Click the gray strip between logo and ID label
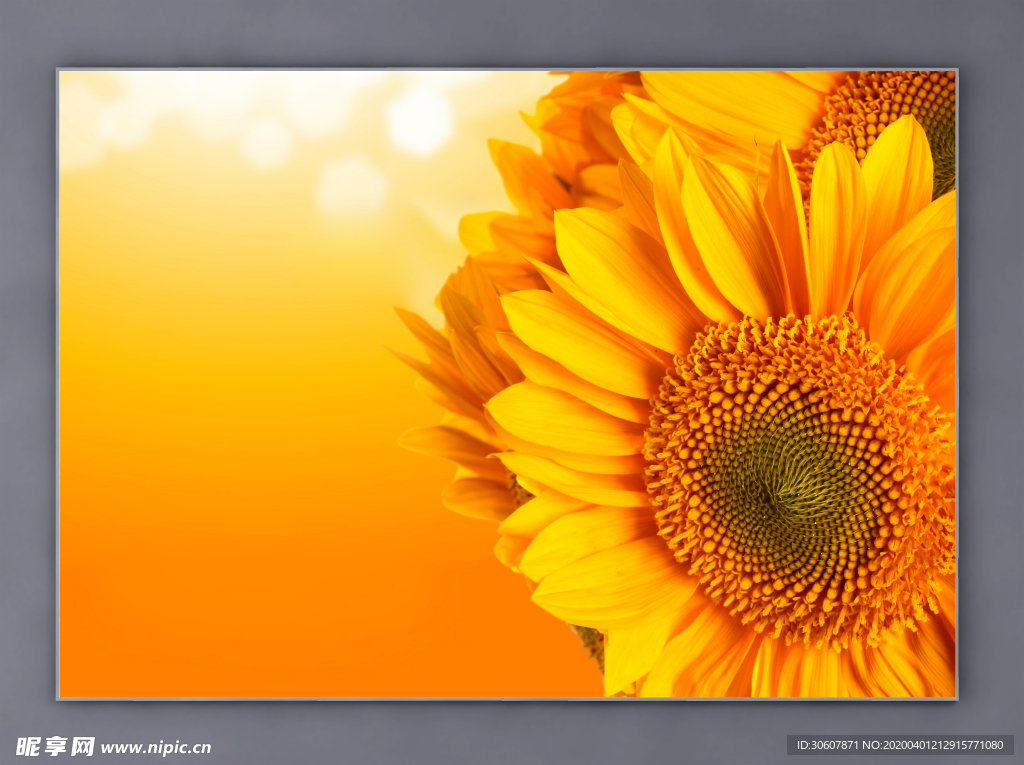Viewport: 1024px width, 765px height. pyautogui.click(x=500, y=746)
